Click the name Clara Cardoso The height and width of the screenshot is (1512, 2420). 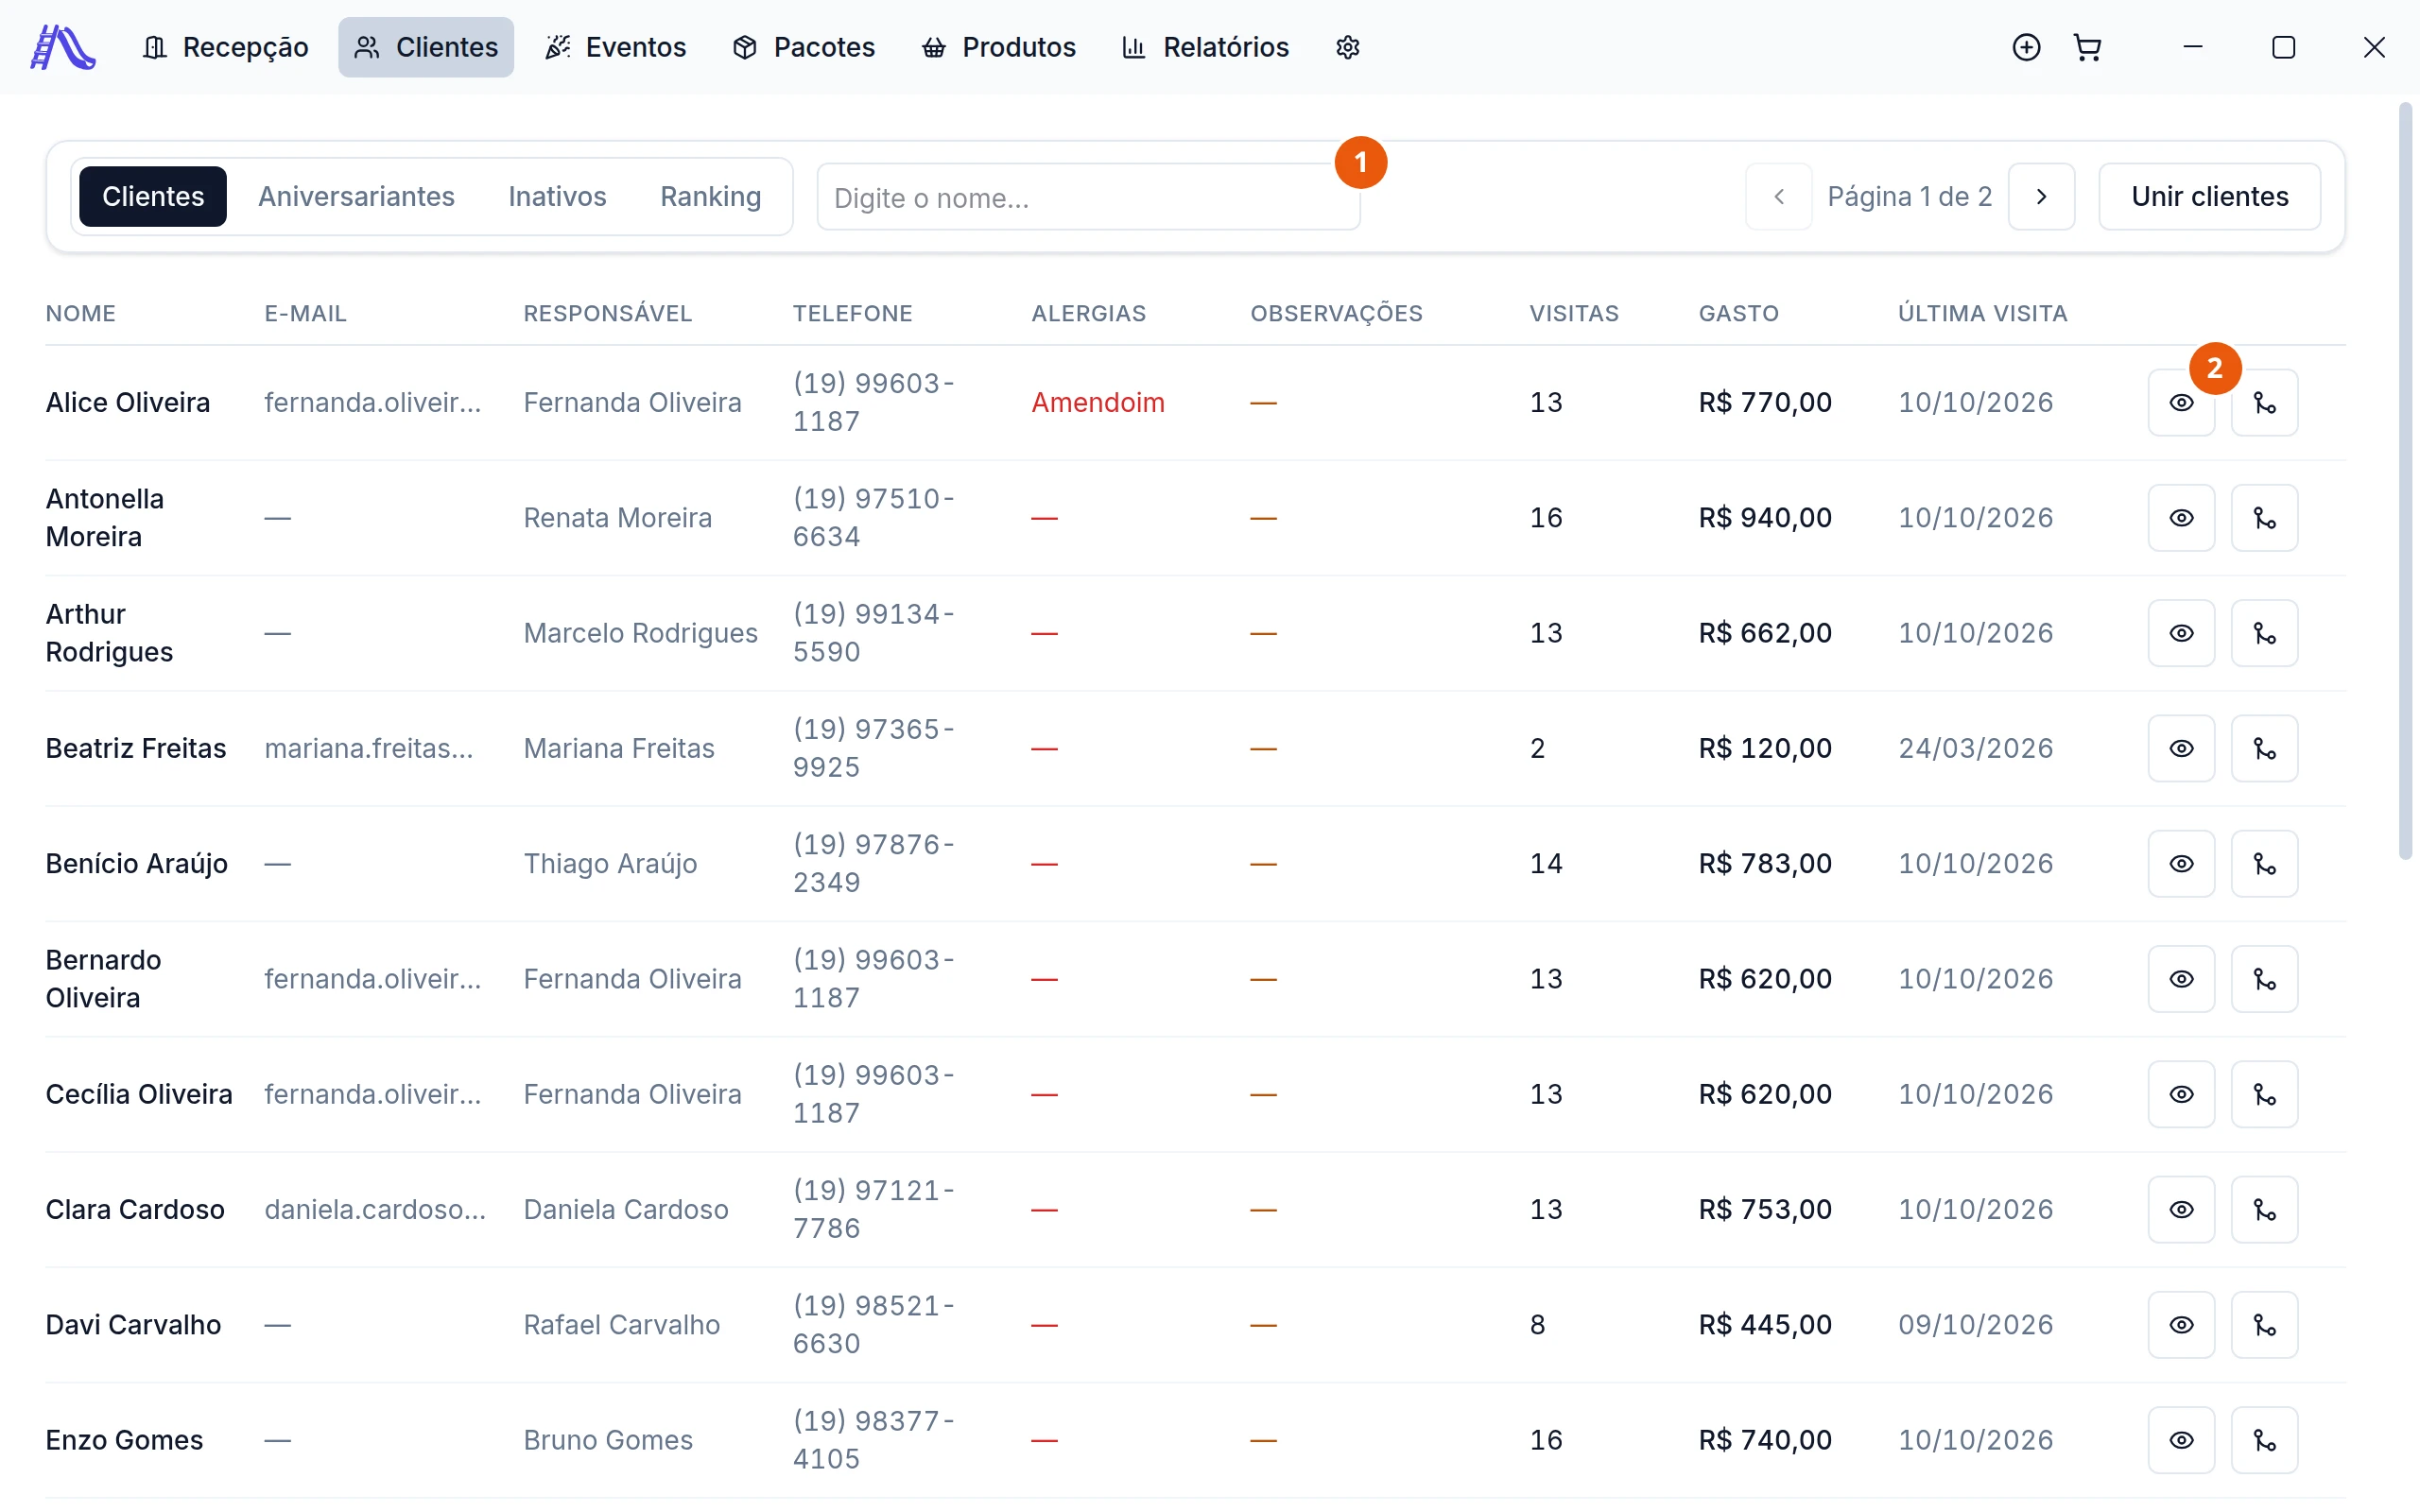(x=135, y=1209)
